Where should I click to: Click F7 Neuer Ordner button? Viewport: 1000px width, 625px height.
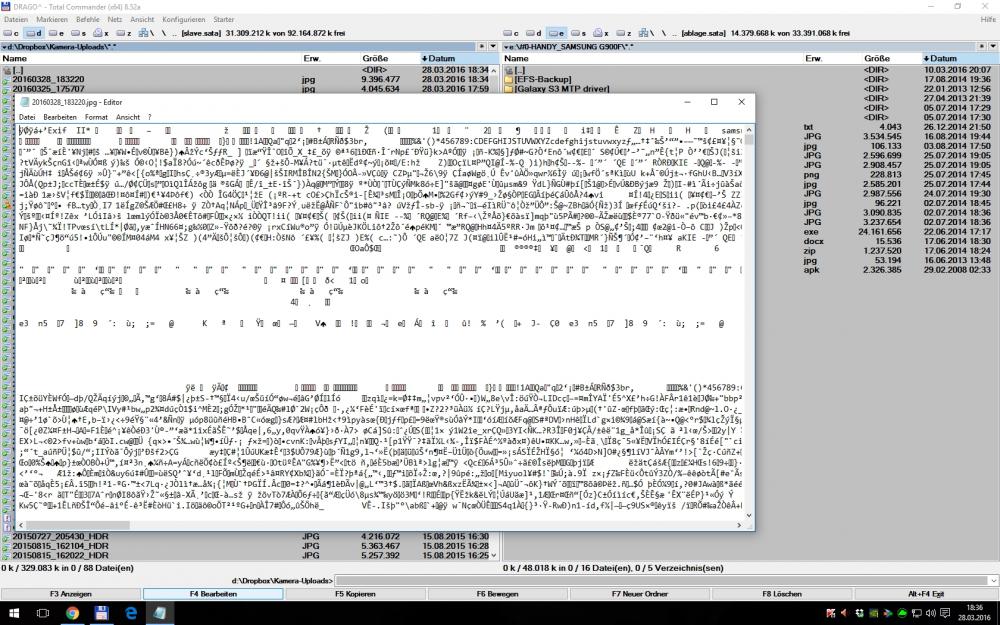click(x=641, y=594)
